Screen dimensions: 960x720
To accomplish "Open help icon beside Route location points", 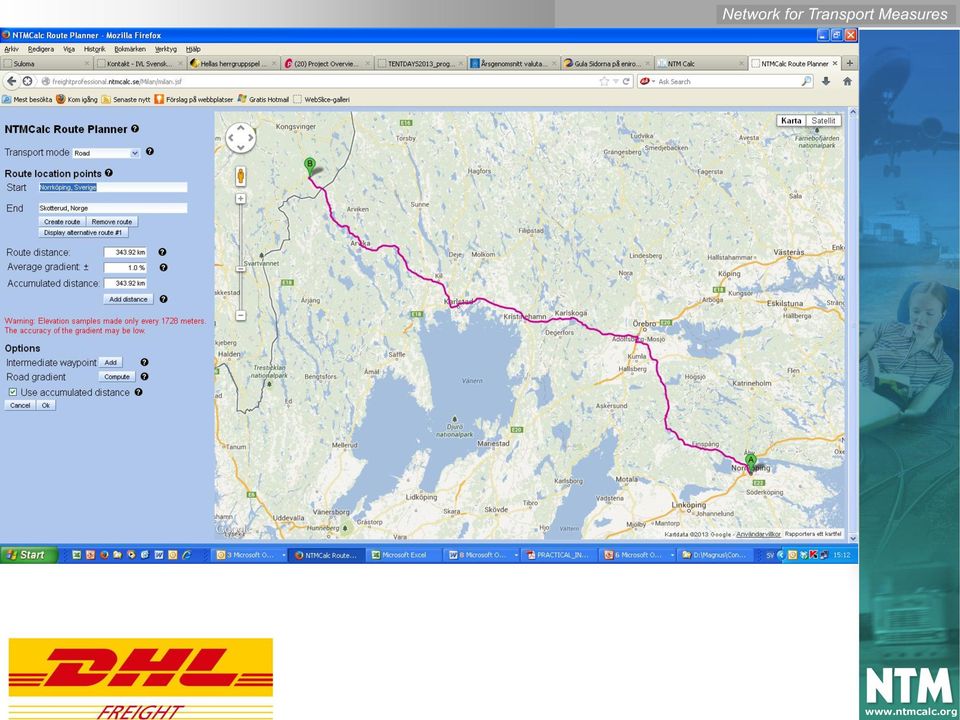I will pos(108,173).
